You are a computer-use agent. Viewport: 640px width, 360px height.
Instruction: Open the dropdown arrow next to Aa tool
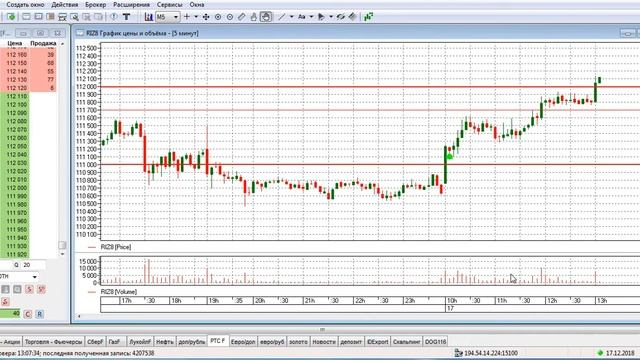point(311,17)
